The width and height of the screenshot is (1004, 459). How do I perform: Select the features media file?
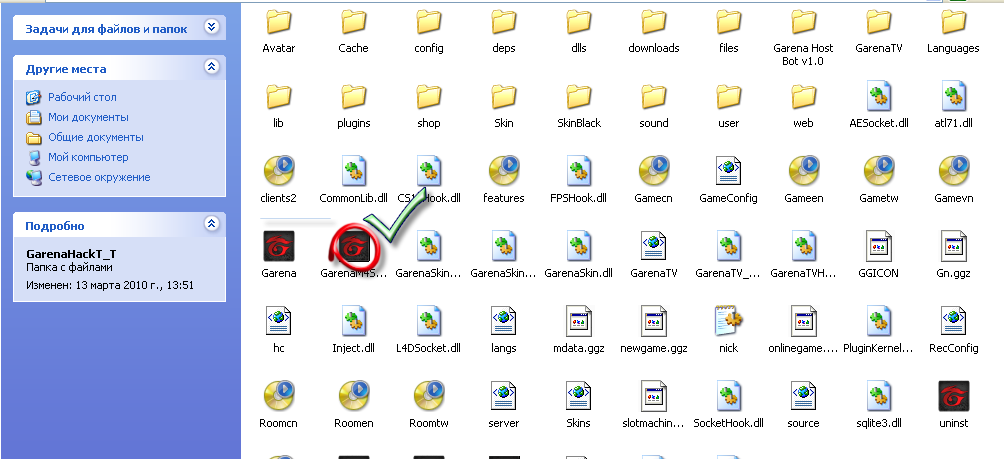click(x=504, y=172)
